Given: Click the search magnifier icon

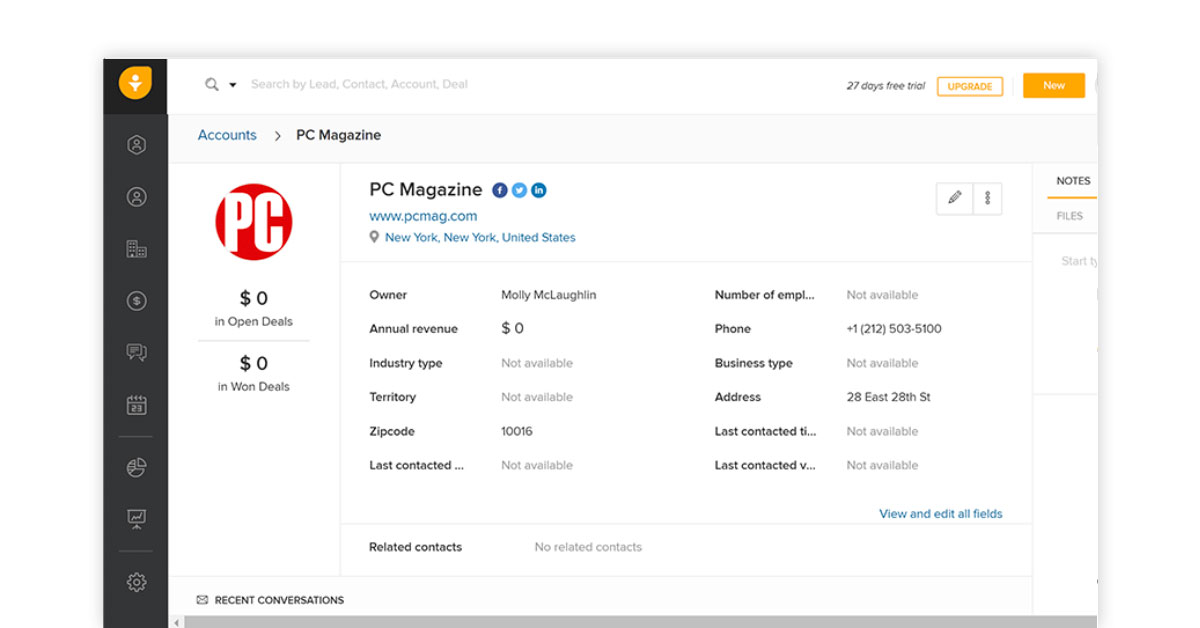Looking at the screenshot, I should (x=212, y=85).
